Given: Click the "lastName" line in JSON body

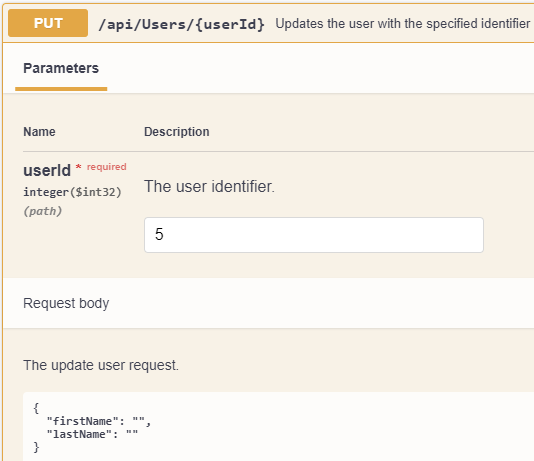Looking at the screenshot, I should tap(92, 434).
